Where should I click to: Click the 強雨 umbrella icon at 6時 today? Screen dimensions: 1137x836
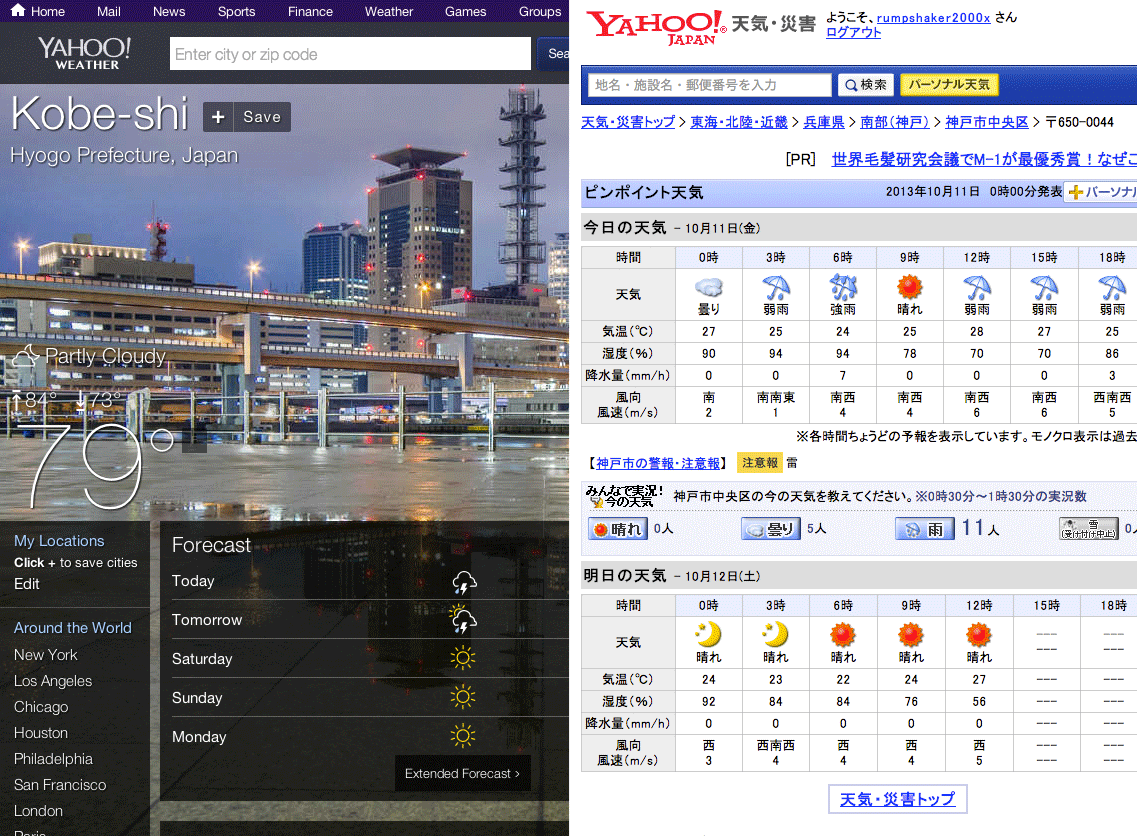[x=843, y=287]
